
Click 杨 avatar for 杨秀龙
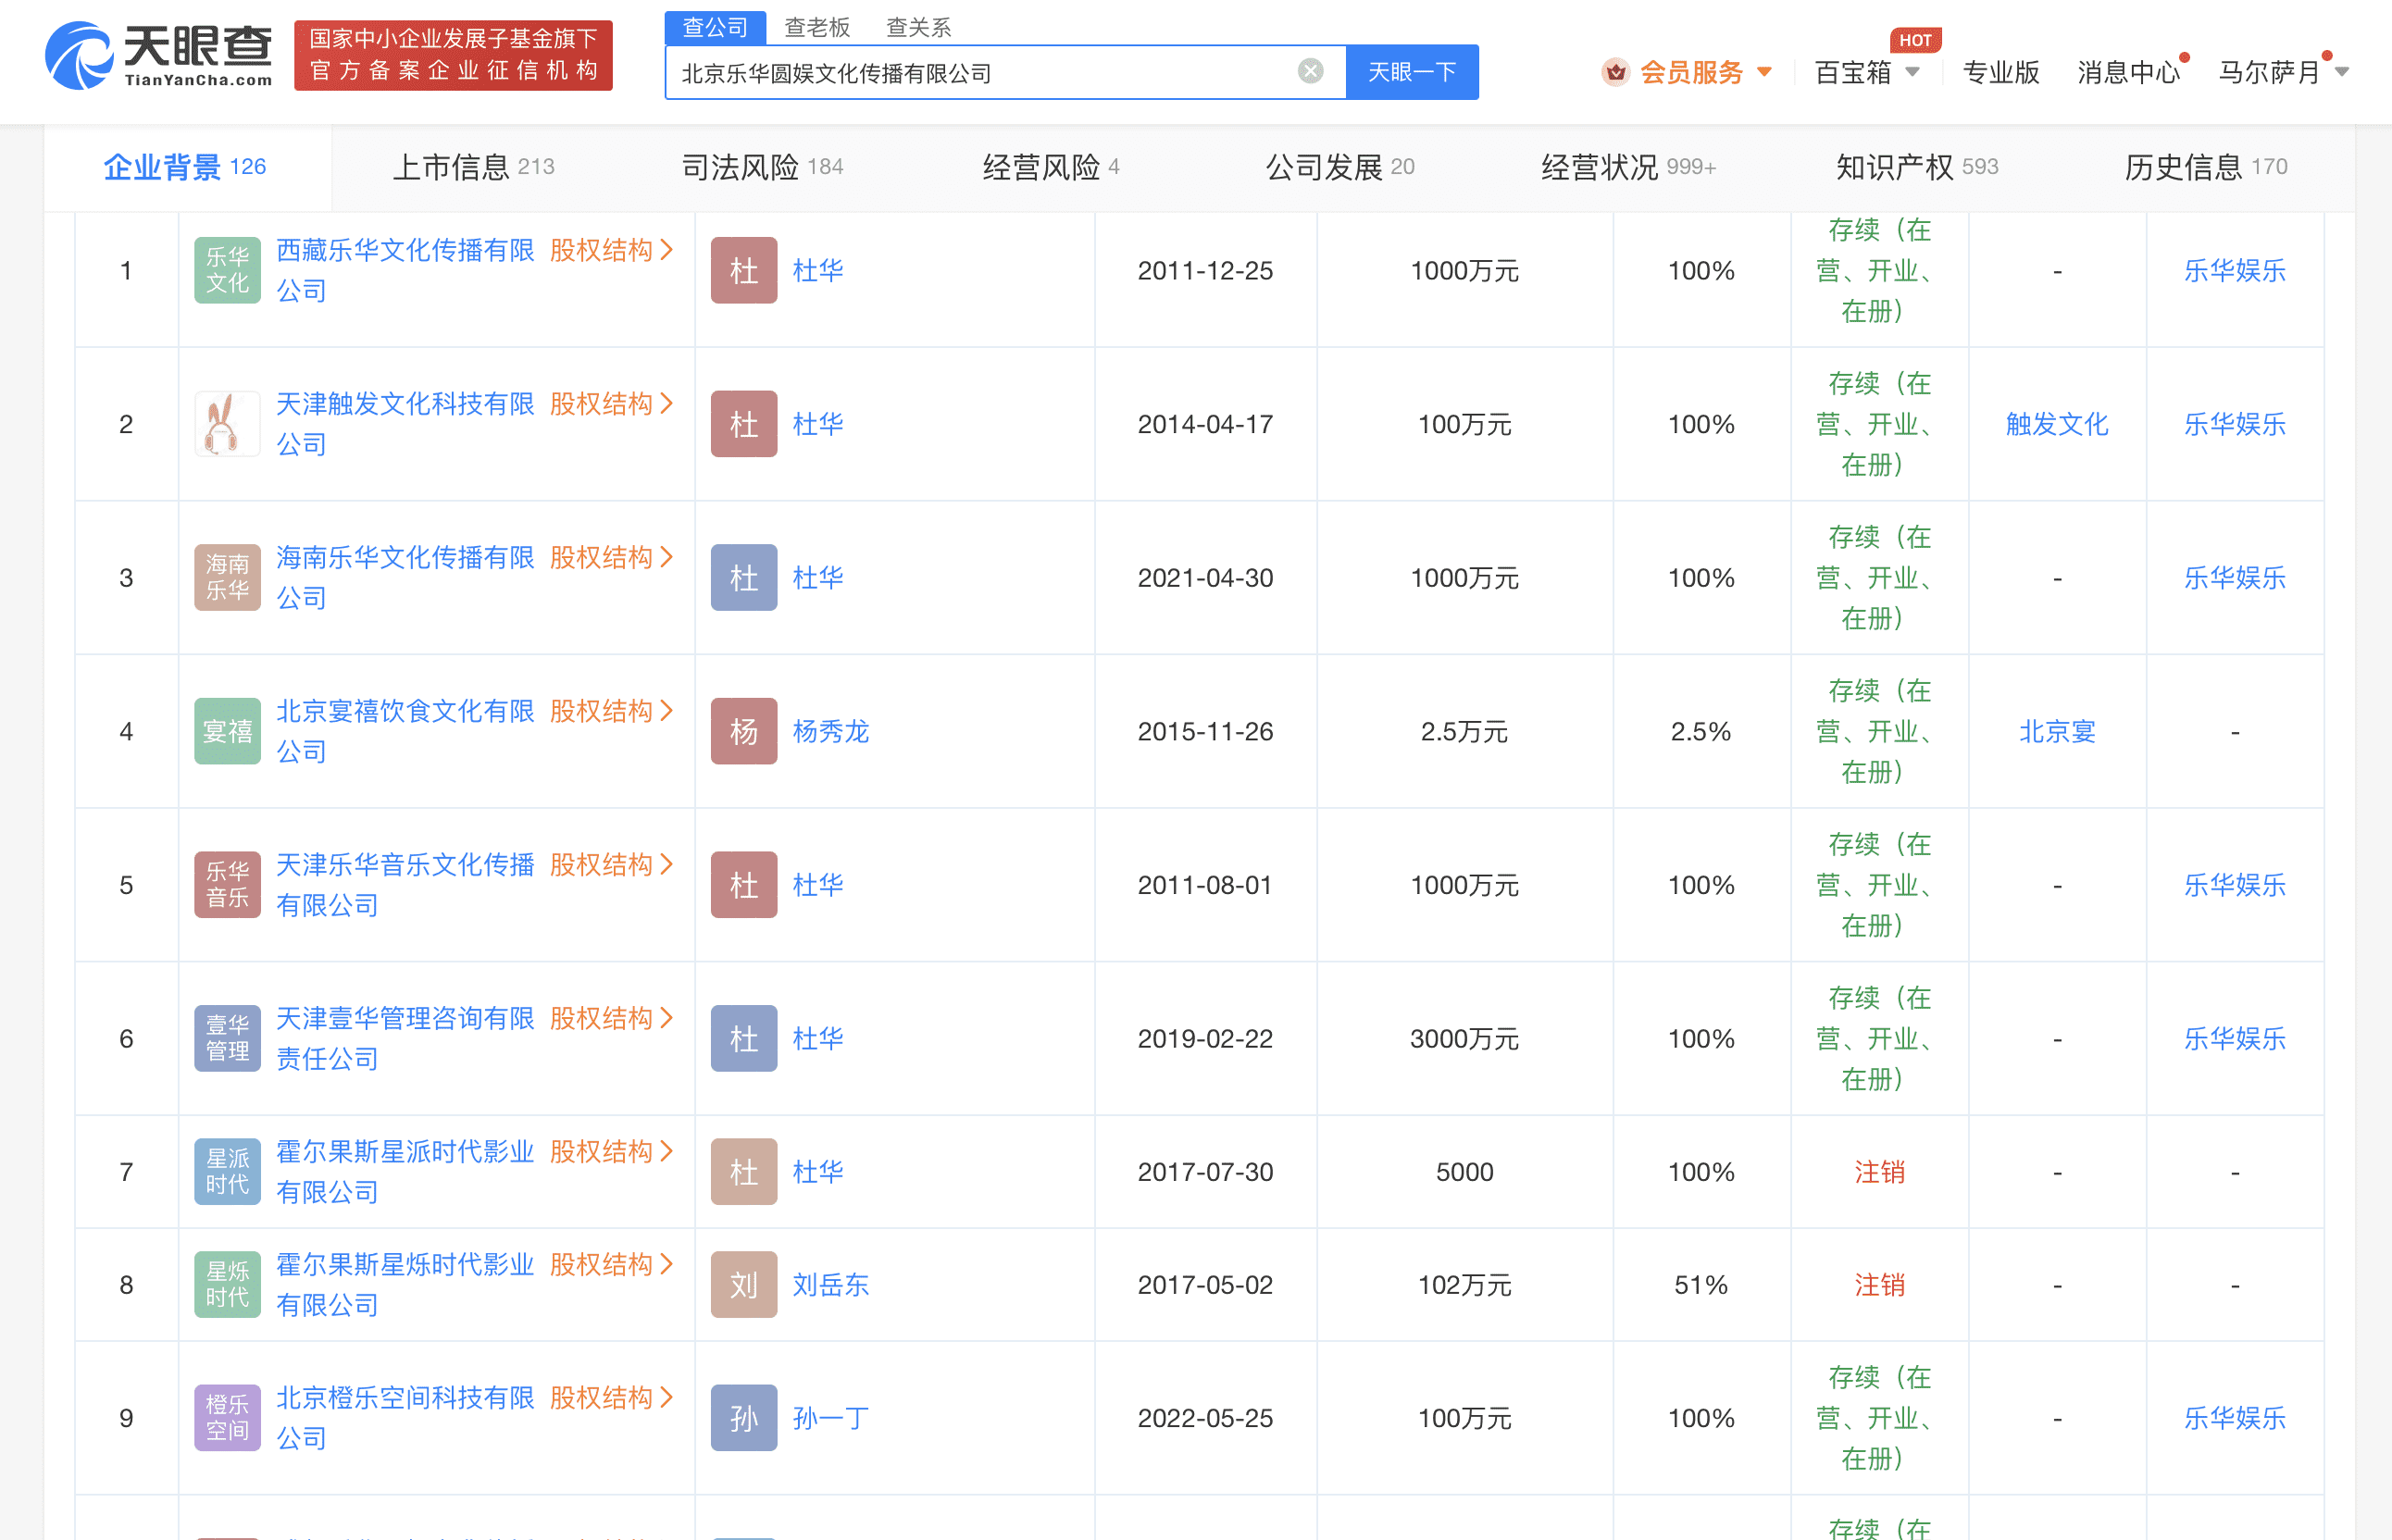tap(744, 731)
